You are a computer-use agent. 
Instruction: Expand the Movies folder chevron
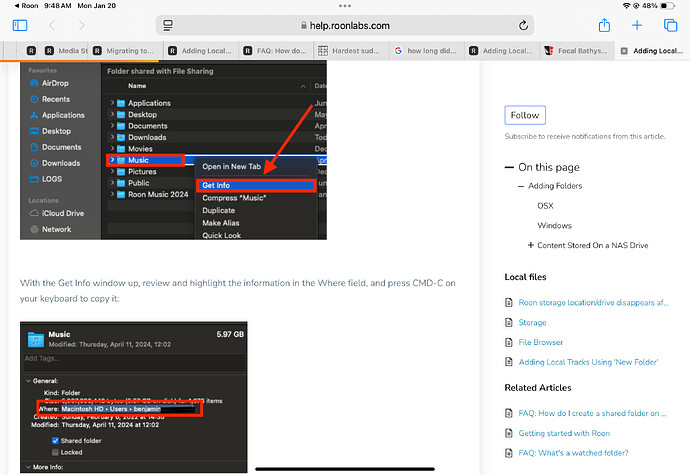tap(112, 148)
